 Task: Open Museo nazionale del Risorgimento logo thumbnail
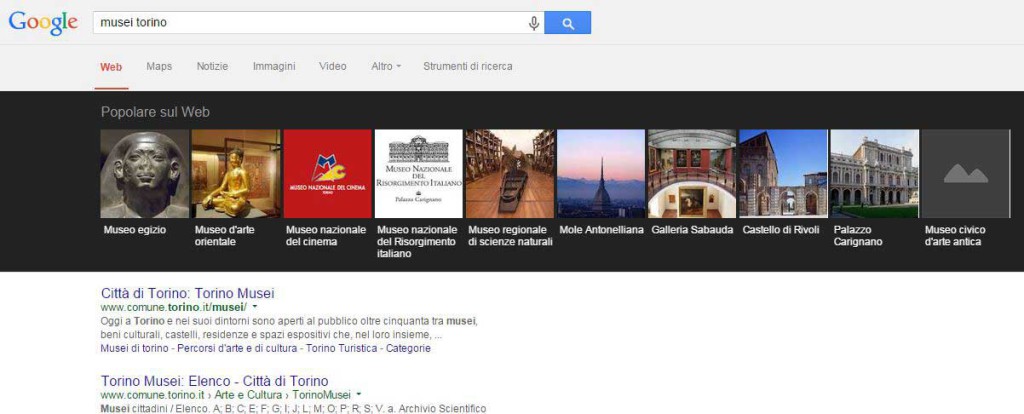pyautogui.click(x=419, y=174)
